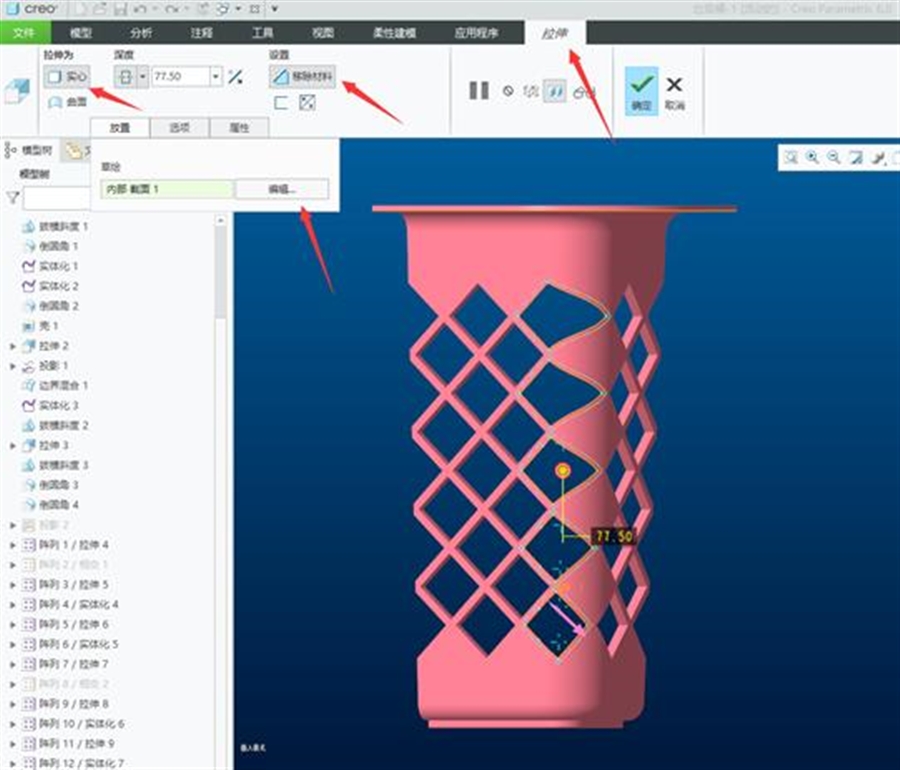Click the thicken sketch icon under 设置
Screen dimensions: 900x770
pyautogui.click(x=281, y=103)
